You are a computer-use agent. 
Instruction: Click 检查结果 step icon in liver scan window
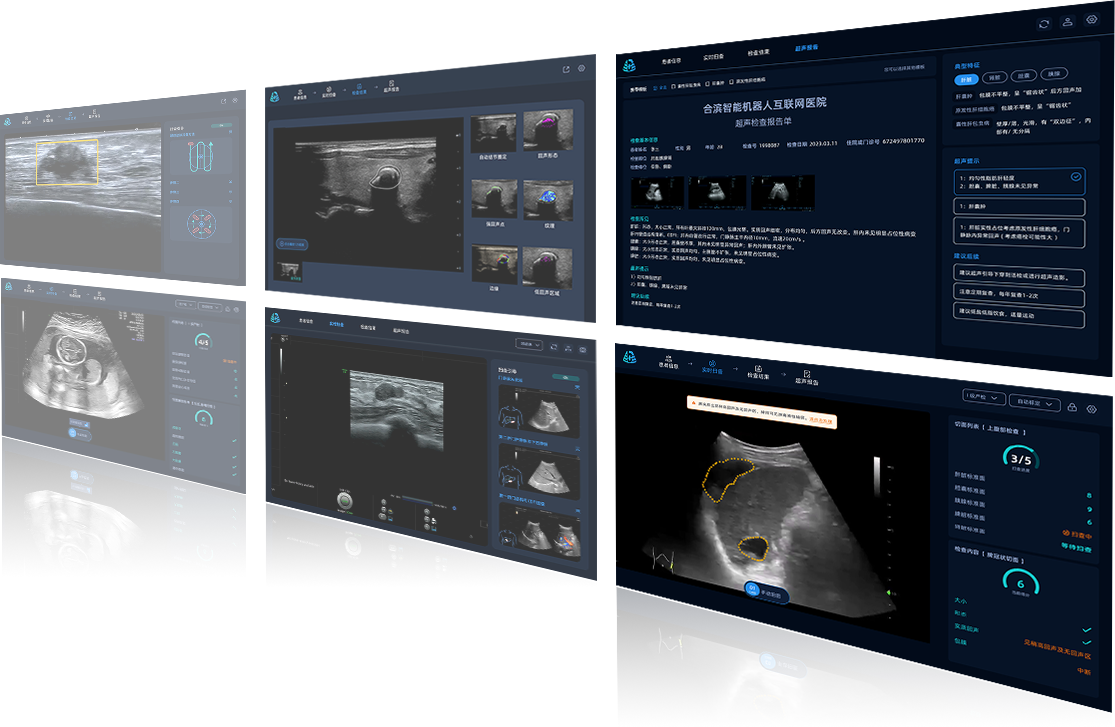tap(758, 371)
